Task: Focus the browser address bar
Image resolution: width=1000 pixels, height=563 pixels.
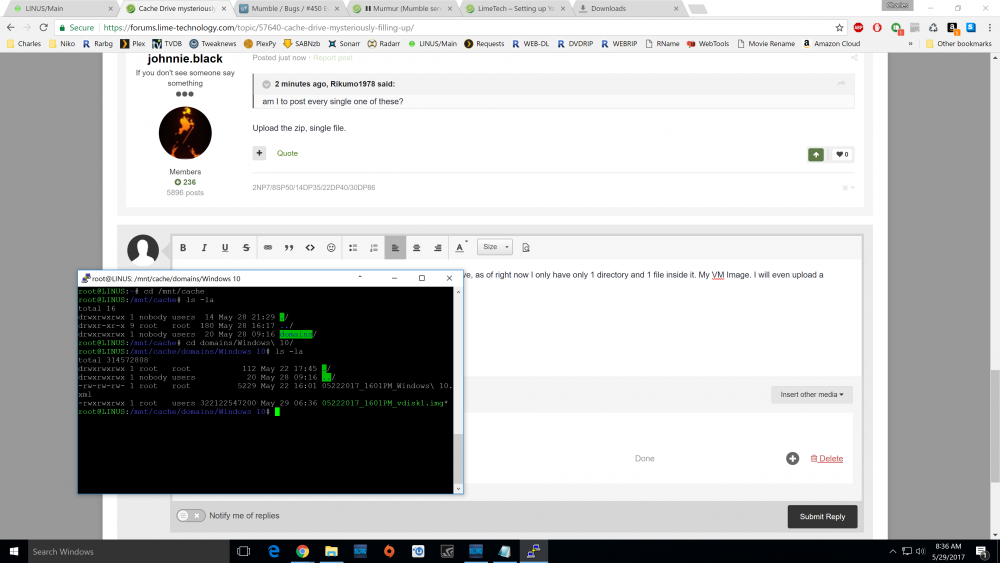Action: [x=446, y=27]
